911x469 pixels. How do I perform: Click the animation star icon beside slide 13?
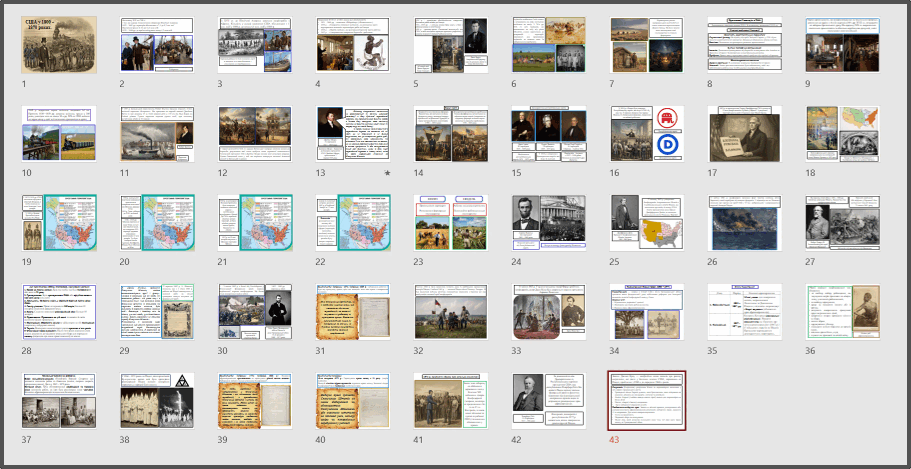388,173
